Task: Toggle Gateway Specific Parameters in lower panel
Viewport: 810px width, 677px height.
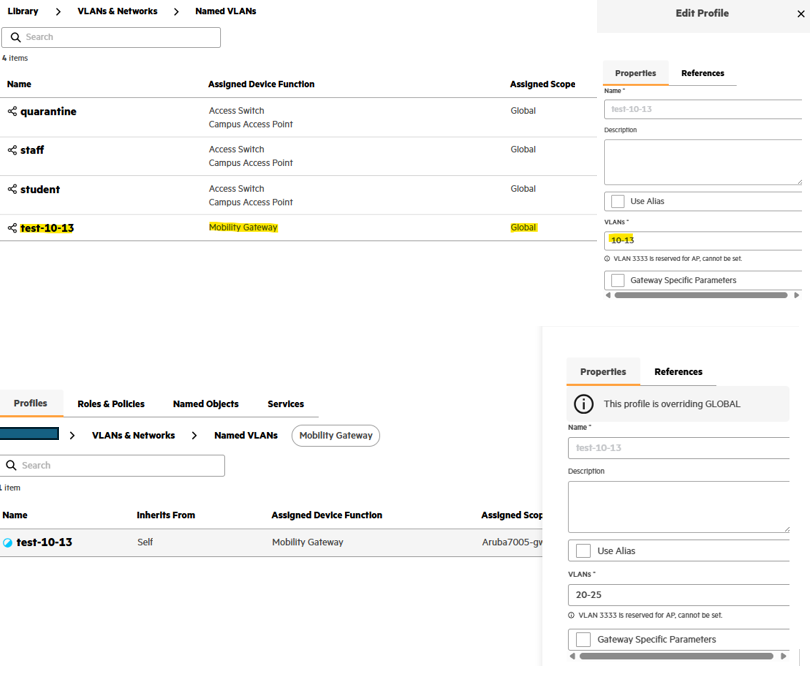Action: click(583, 639)
